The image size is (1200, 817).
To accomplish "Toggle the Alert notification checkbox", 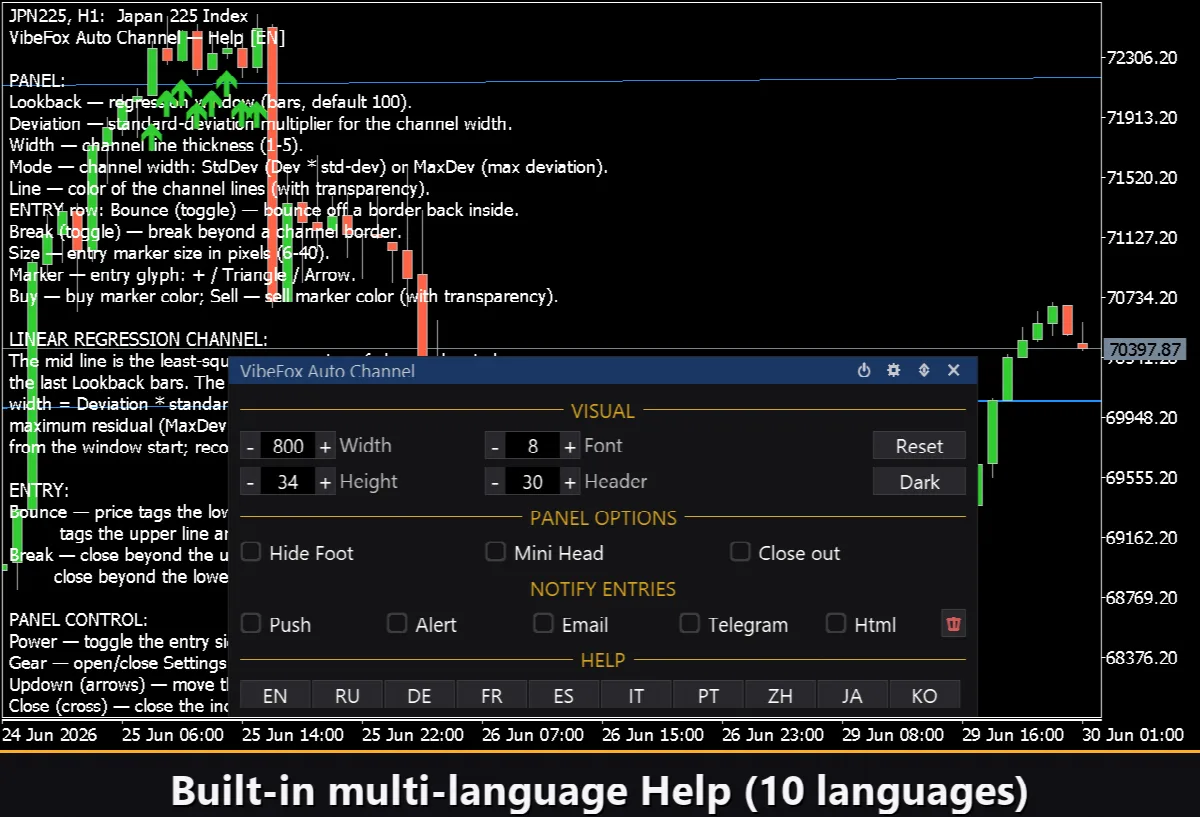I will [x=397, y=624].
